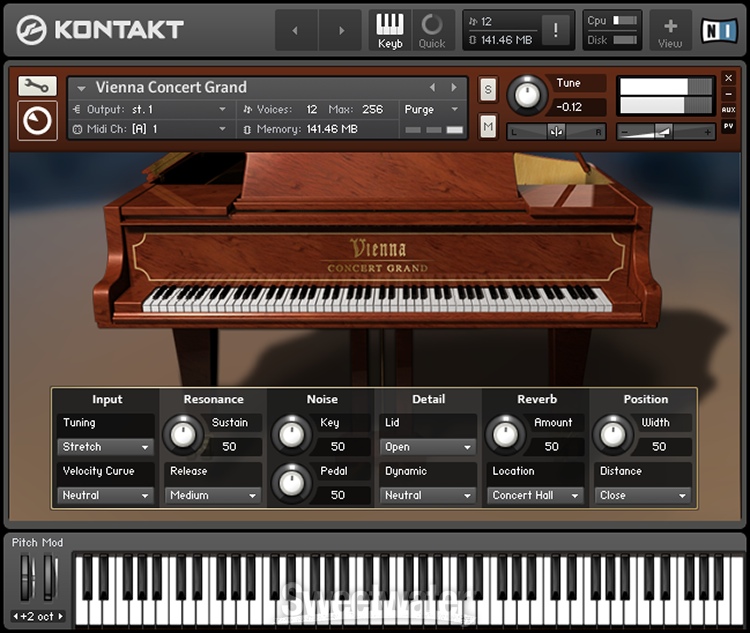Click the Position Width knob
Image resolution: width=750 pixels, height=633 pixels.
click(613, 435)
